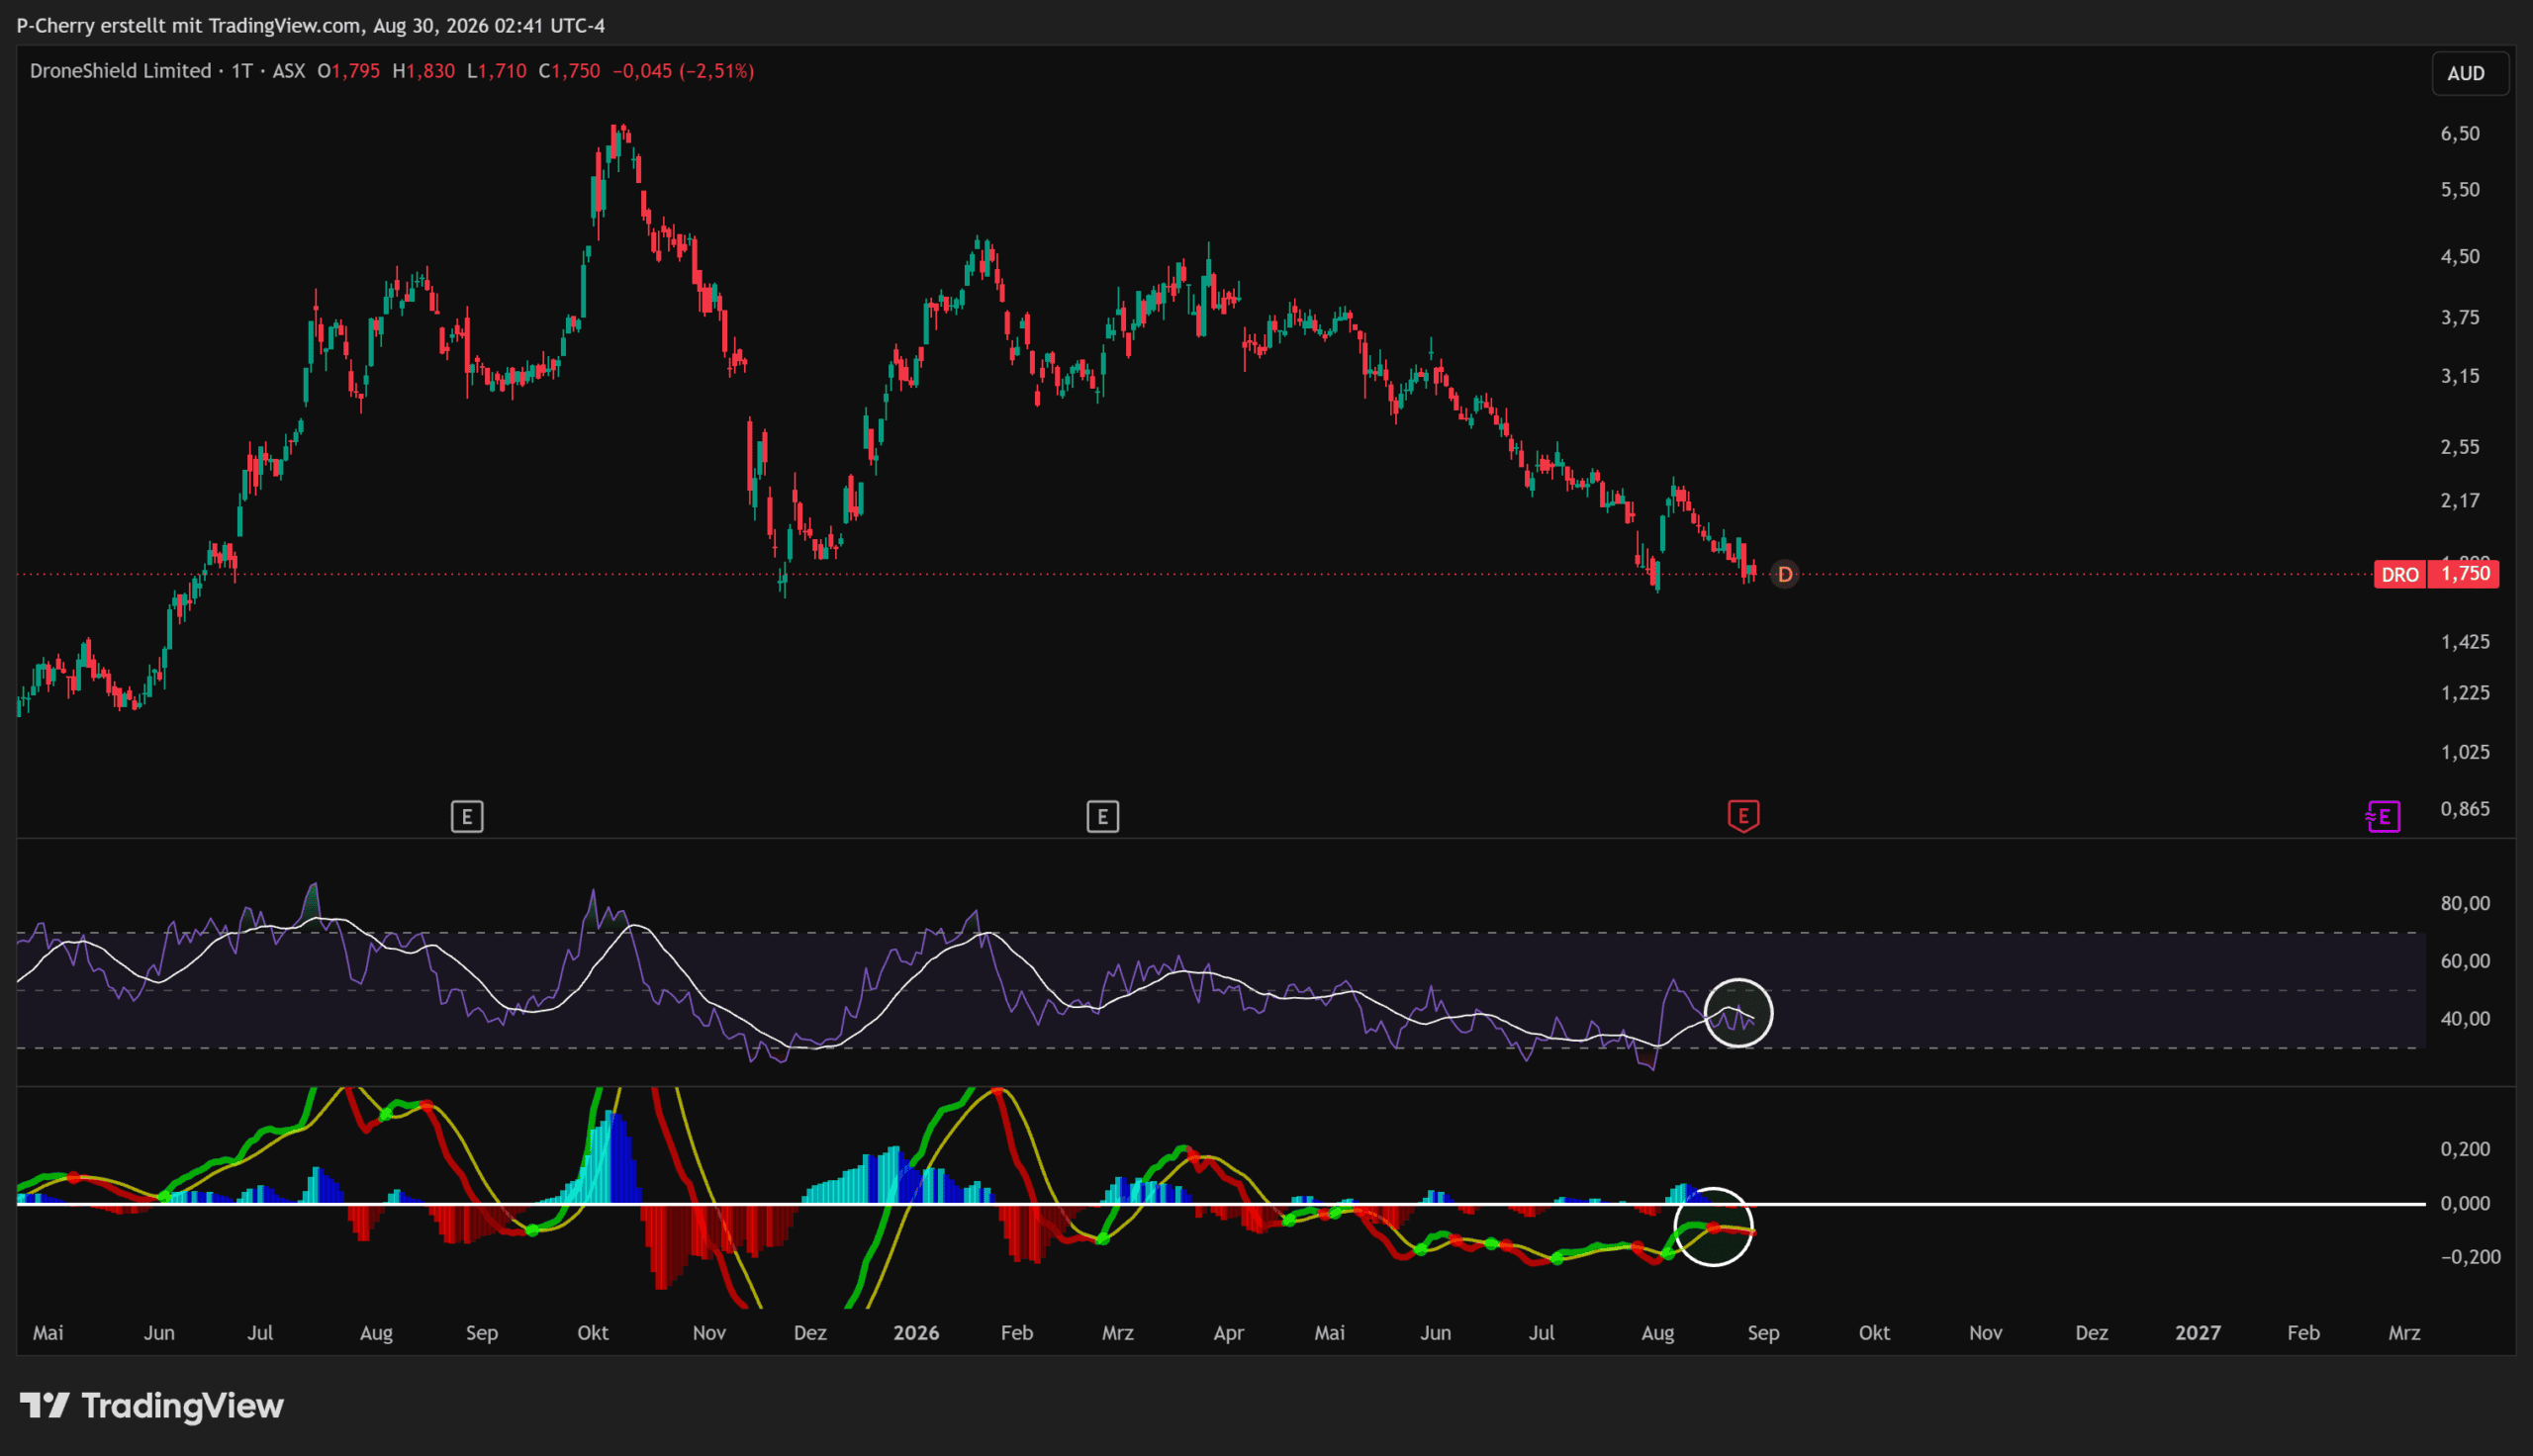Click the low value L1,710
The width and height of the screenshot is (2533, 1456).
[497, 71]
